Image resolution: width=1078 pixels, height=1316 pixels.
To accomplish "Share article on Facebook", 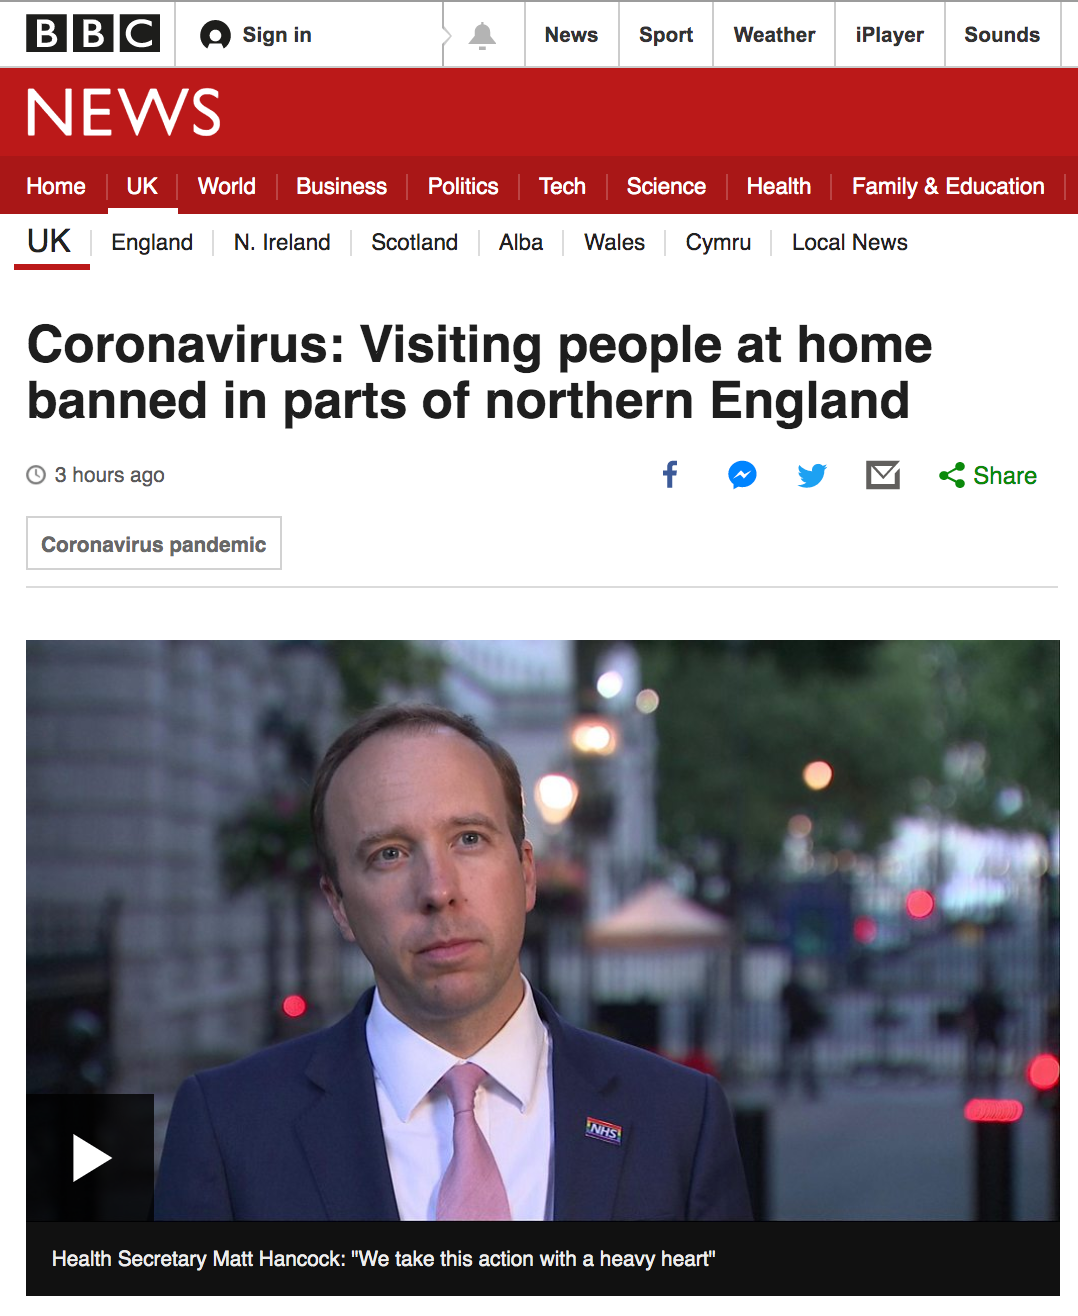I will point(671,475).
